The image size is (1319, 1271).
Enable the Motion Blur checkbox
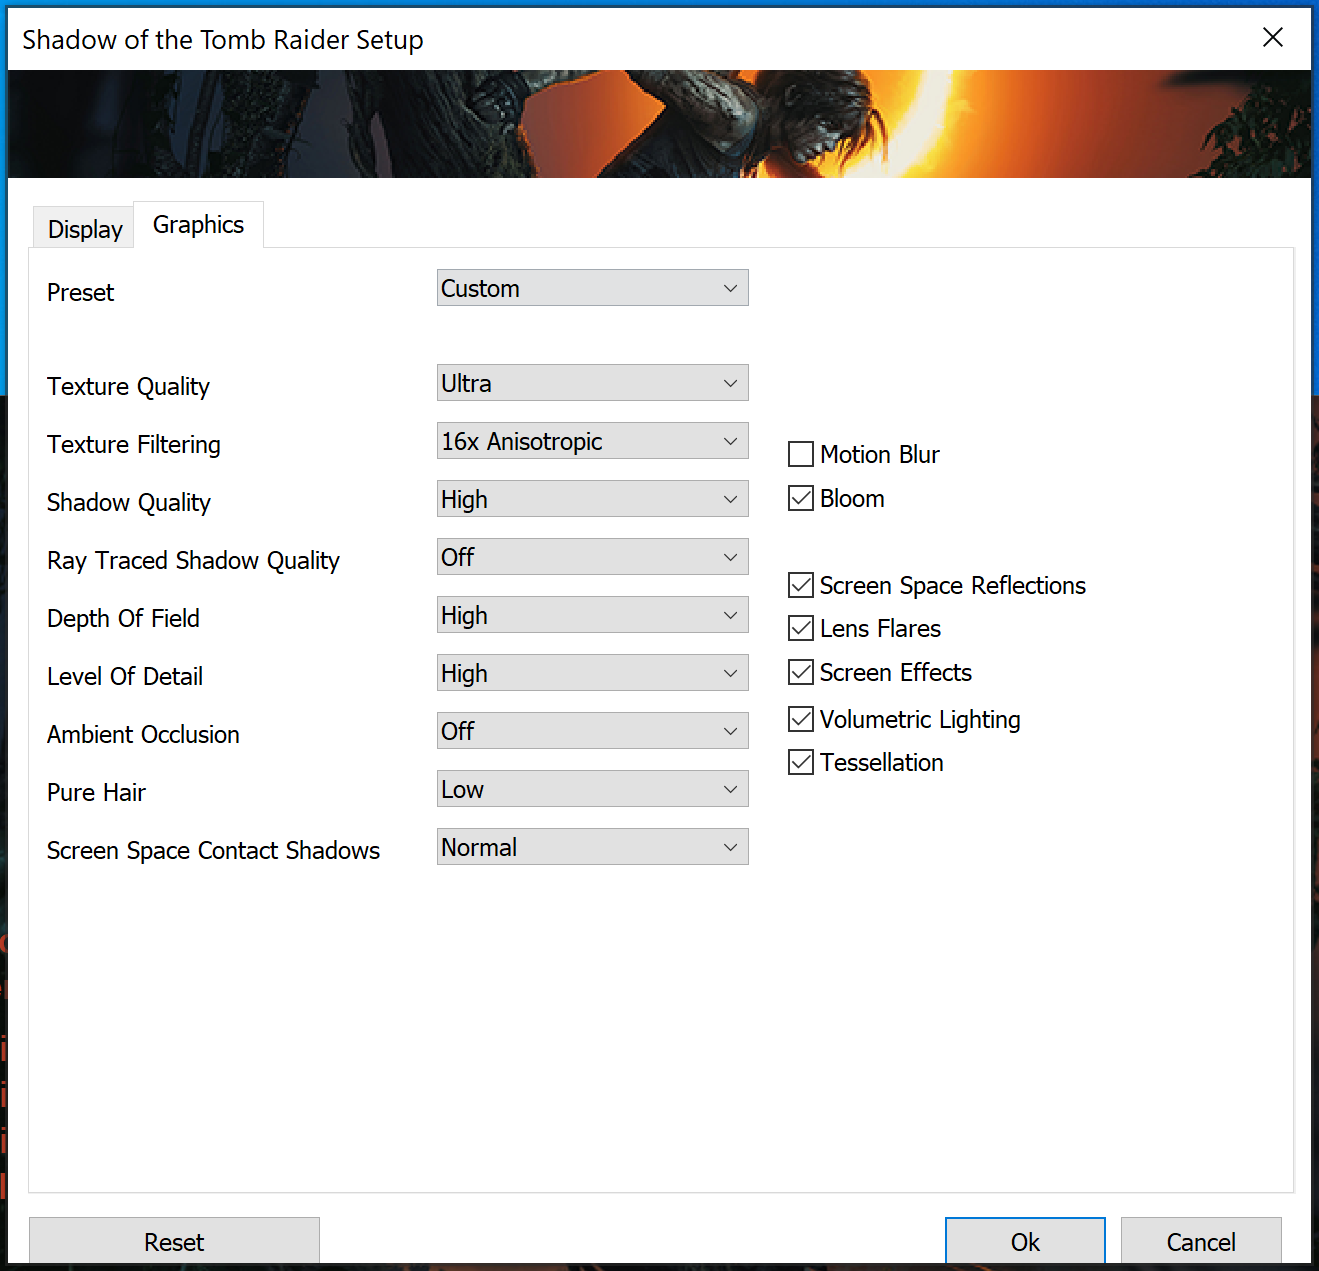[801, 455]
